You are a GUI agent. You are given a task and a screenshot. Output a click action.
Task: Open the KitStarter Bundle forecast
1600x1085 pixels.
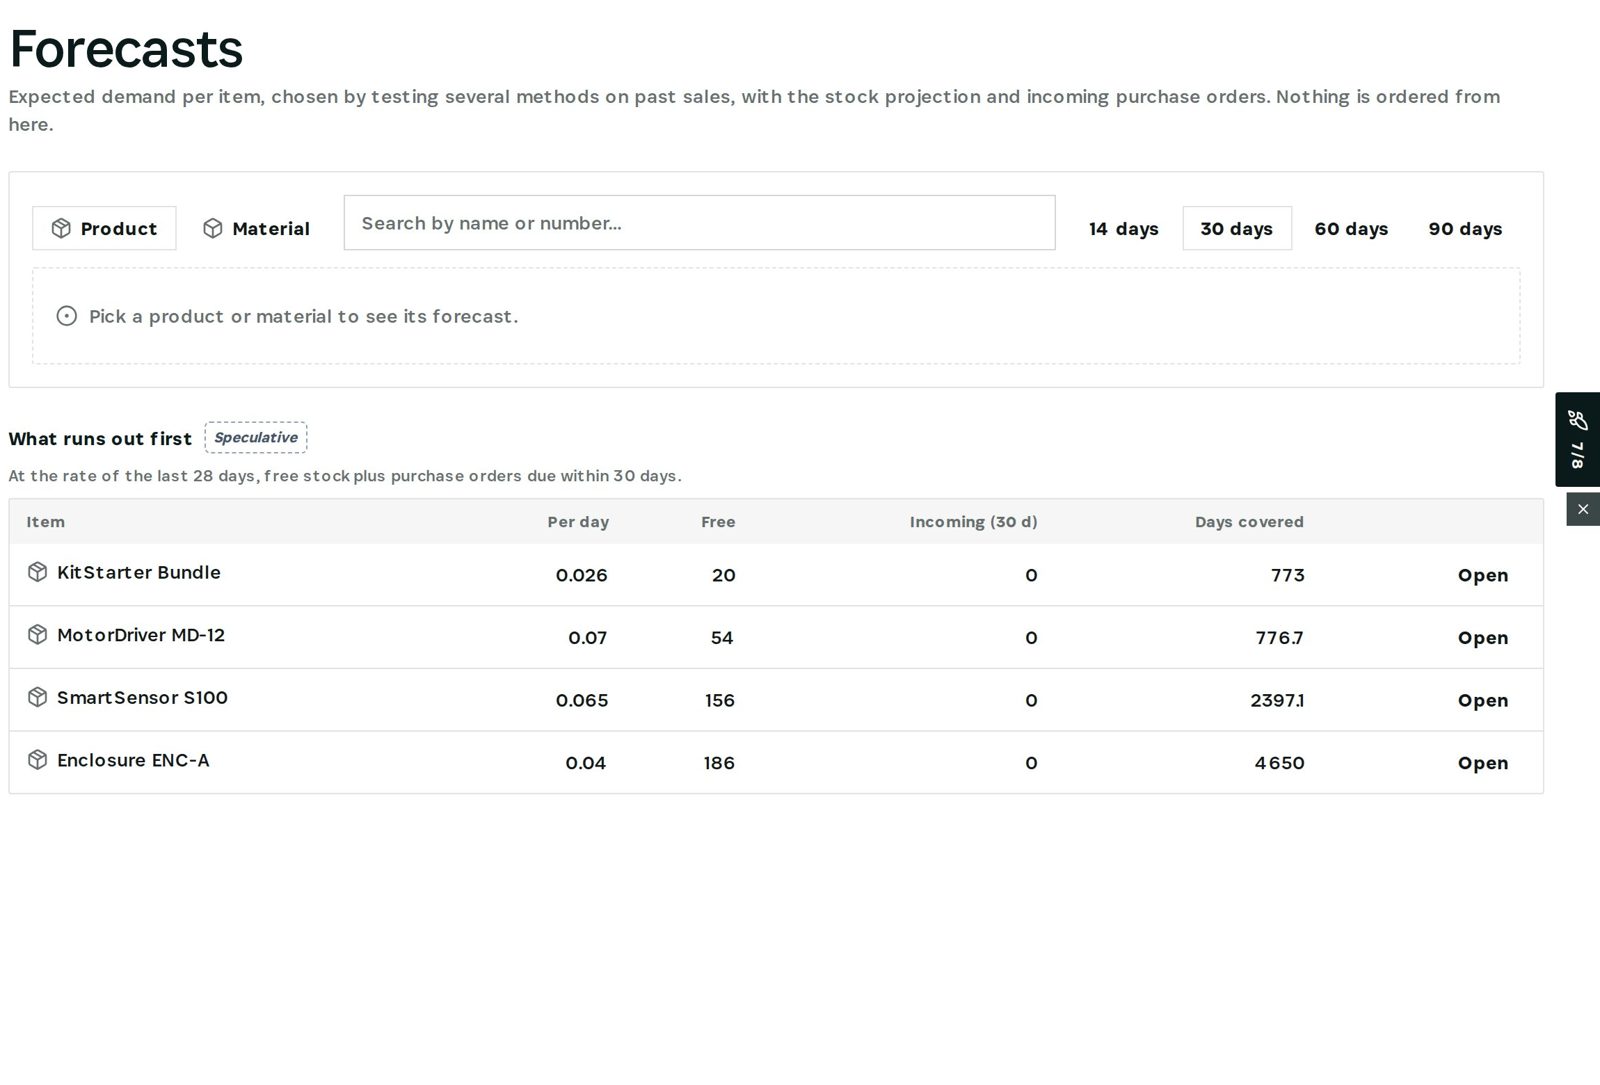tap(1482, 575)
